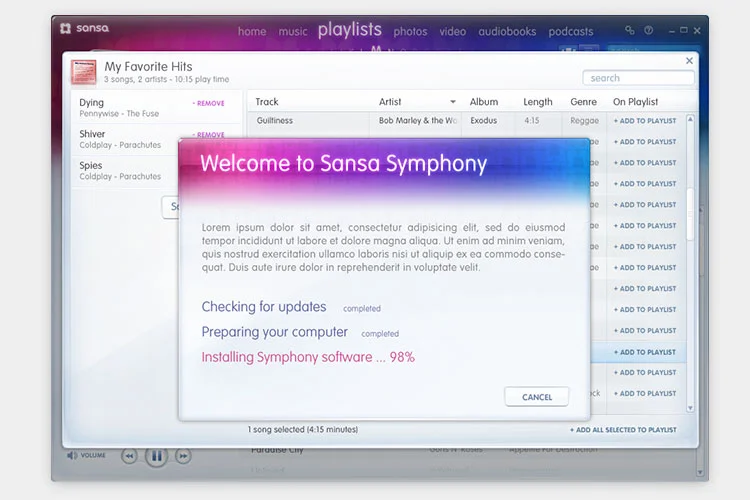Remove Shiver from the playlist

click(209, 134)
